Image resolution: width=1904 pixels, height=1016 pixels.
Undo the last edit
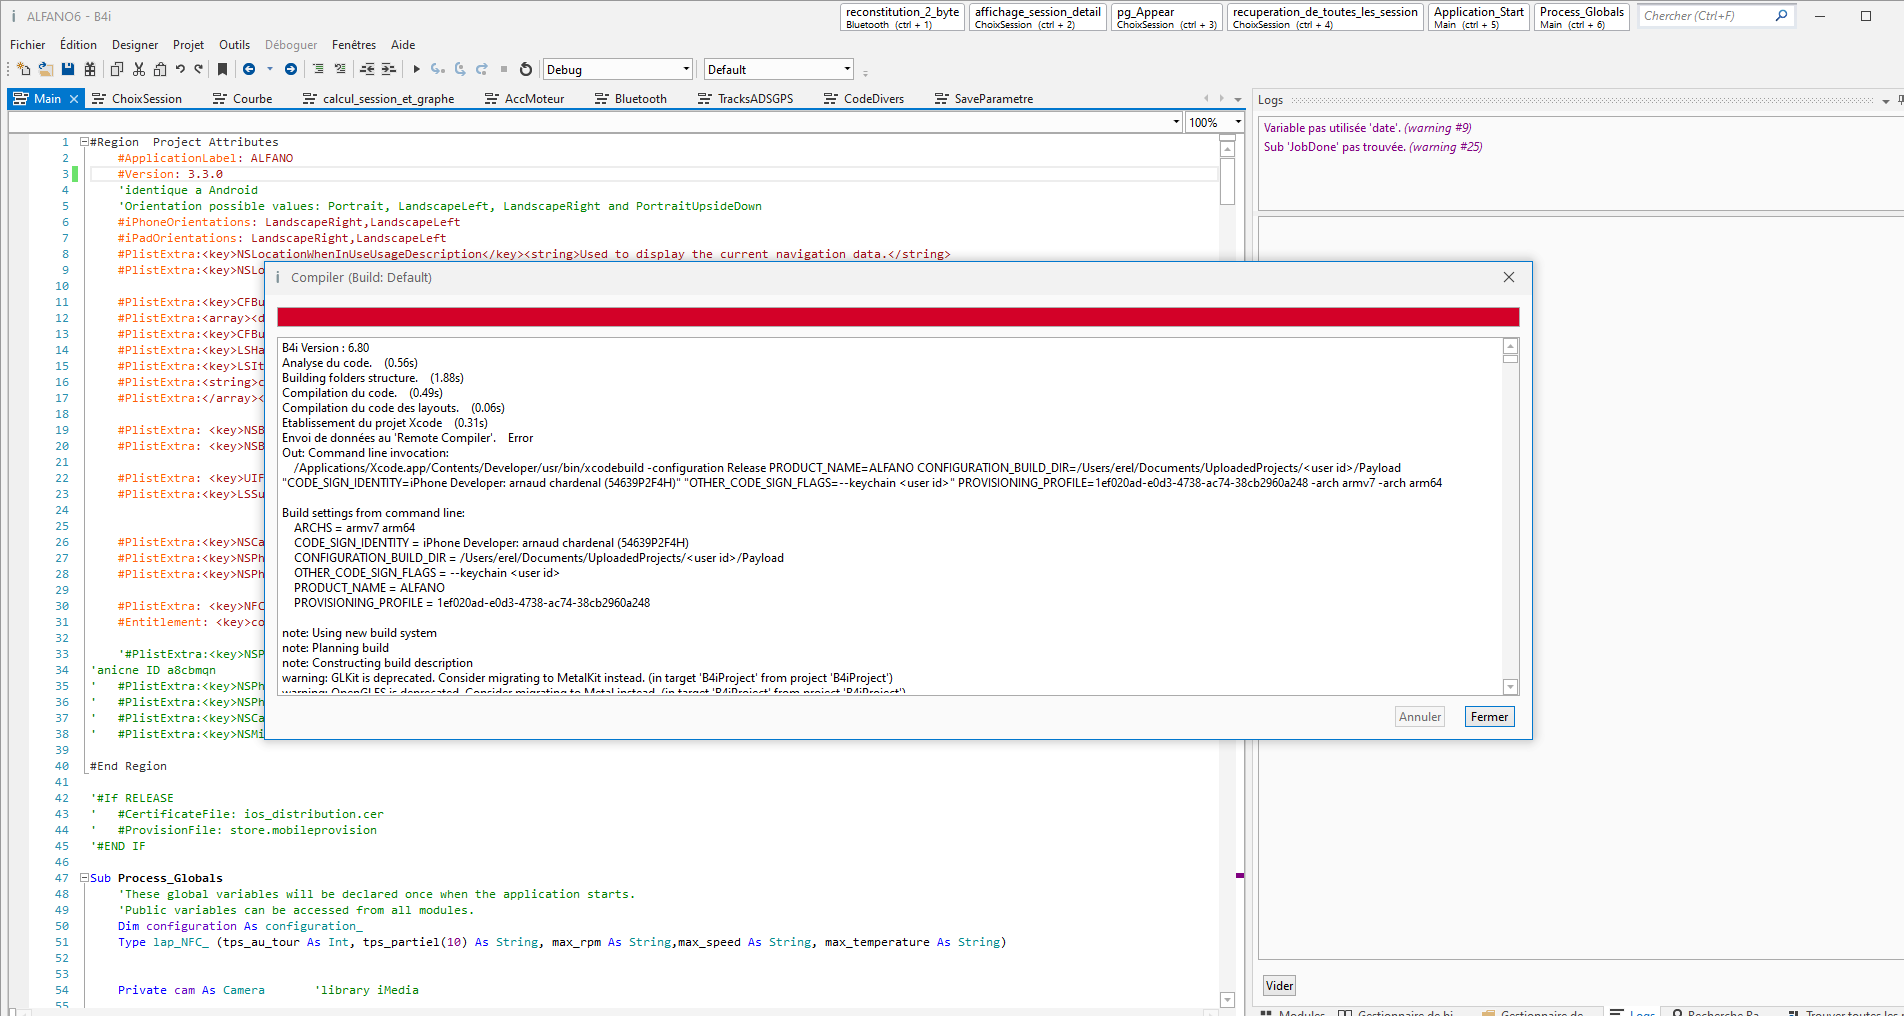click(x=180, y=69)
